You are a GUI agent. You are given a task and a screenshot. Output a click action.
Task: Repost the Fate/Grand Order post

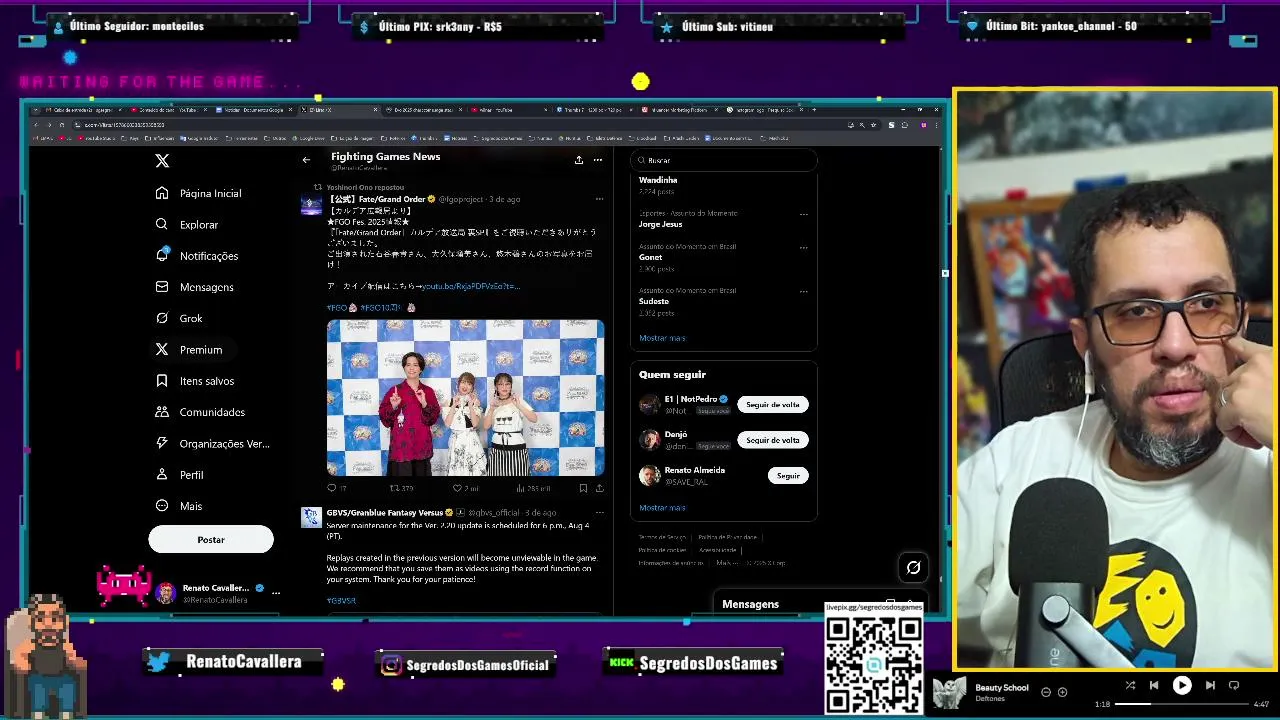395,488
